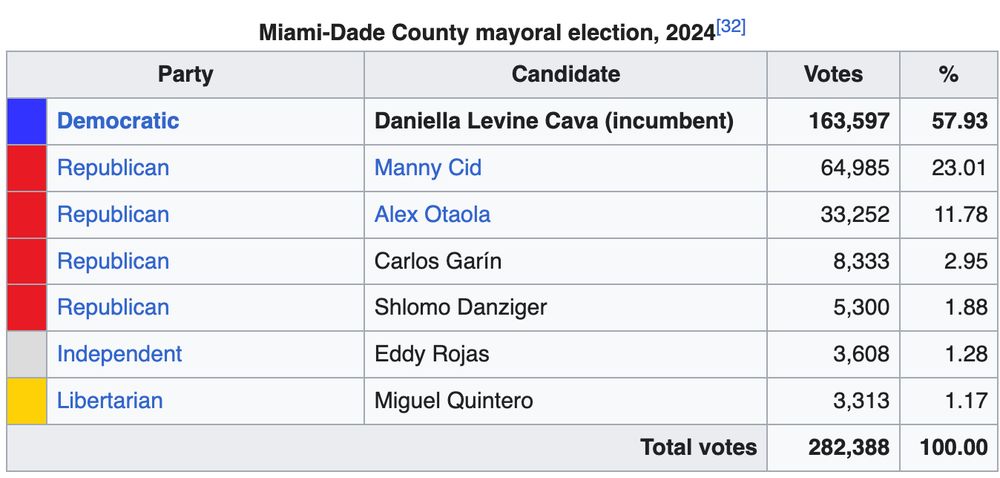Screen dimensions: 1000x478
Task: Select the Votes column header
Action: 833,75
